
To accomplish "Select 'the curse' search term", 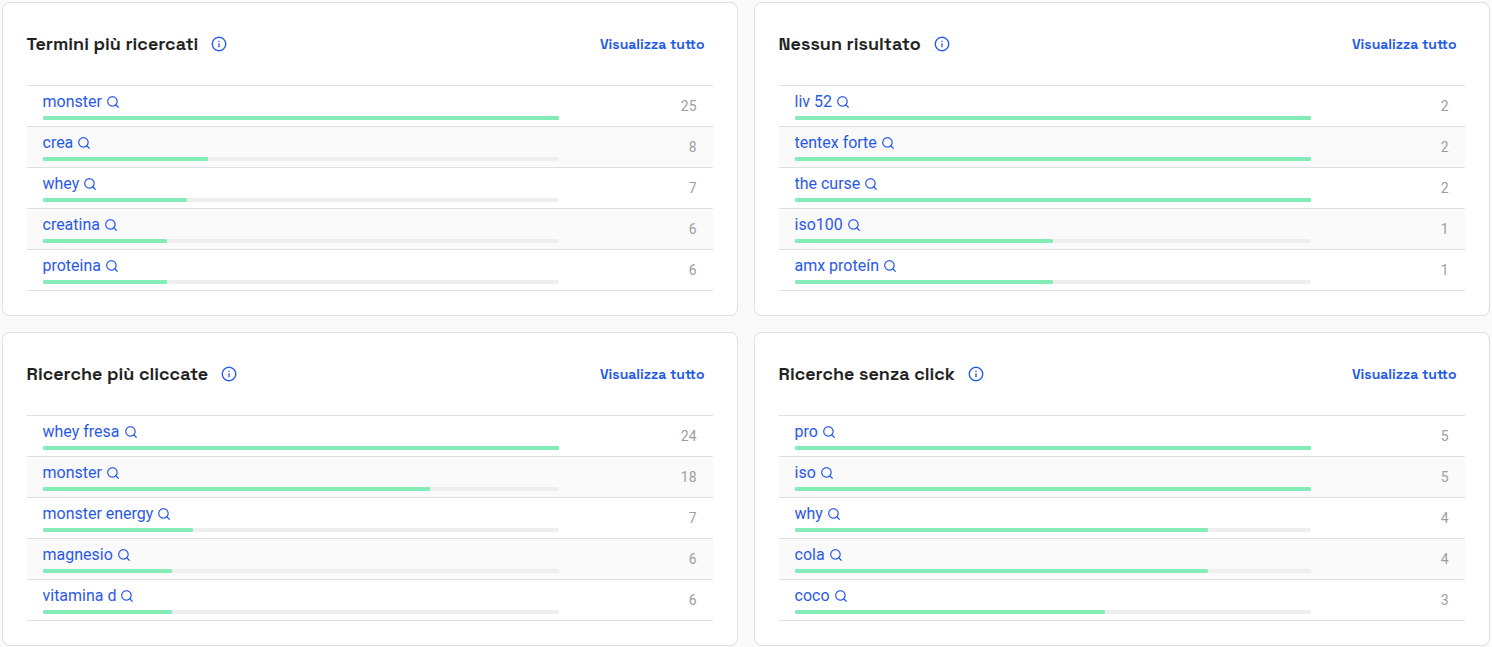I will click(x=827, y=184).
